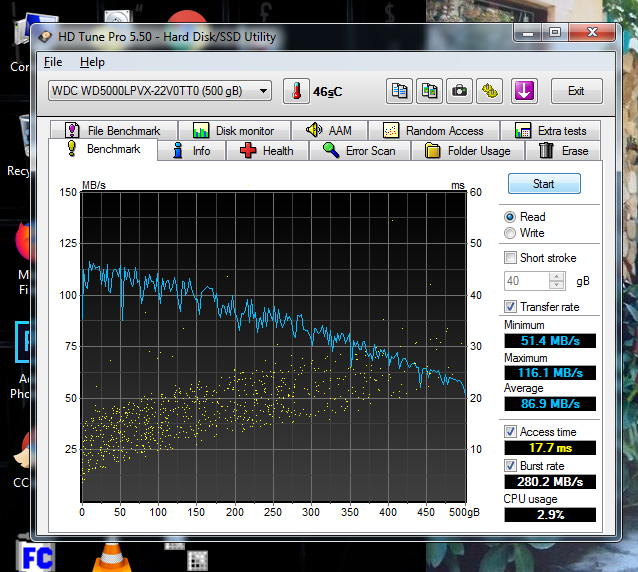The image size is (638, 572).
Task: Close the HD Tune Pro window
Action: [x=592, y=33]
